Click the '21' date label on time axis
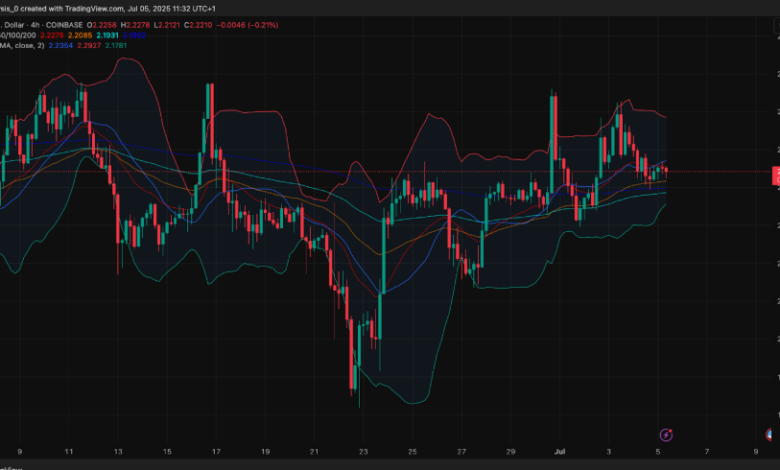The width and height of the screenshot is (780, 470). (x=314, y=452)
